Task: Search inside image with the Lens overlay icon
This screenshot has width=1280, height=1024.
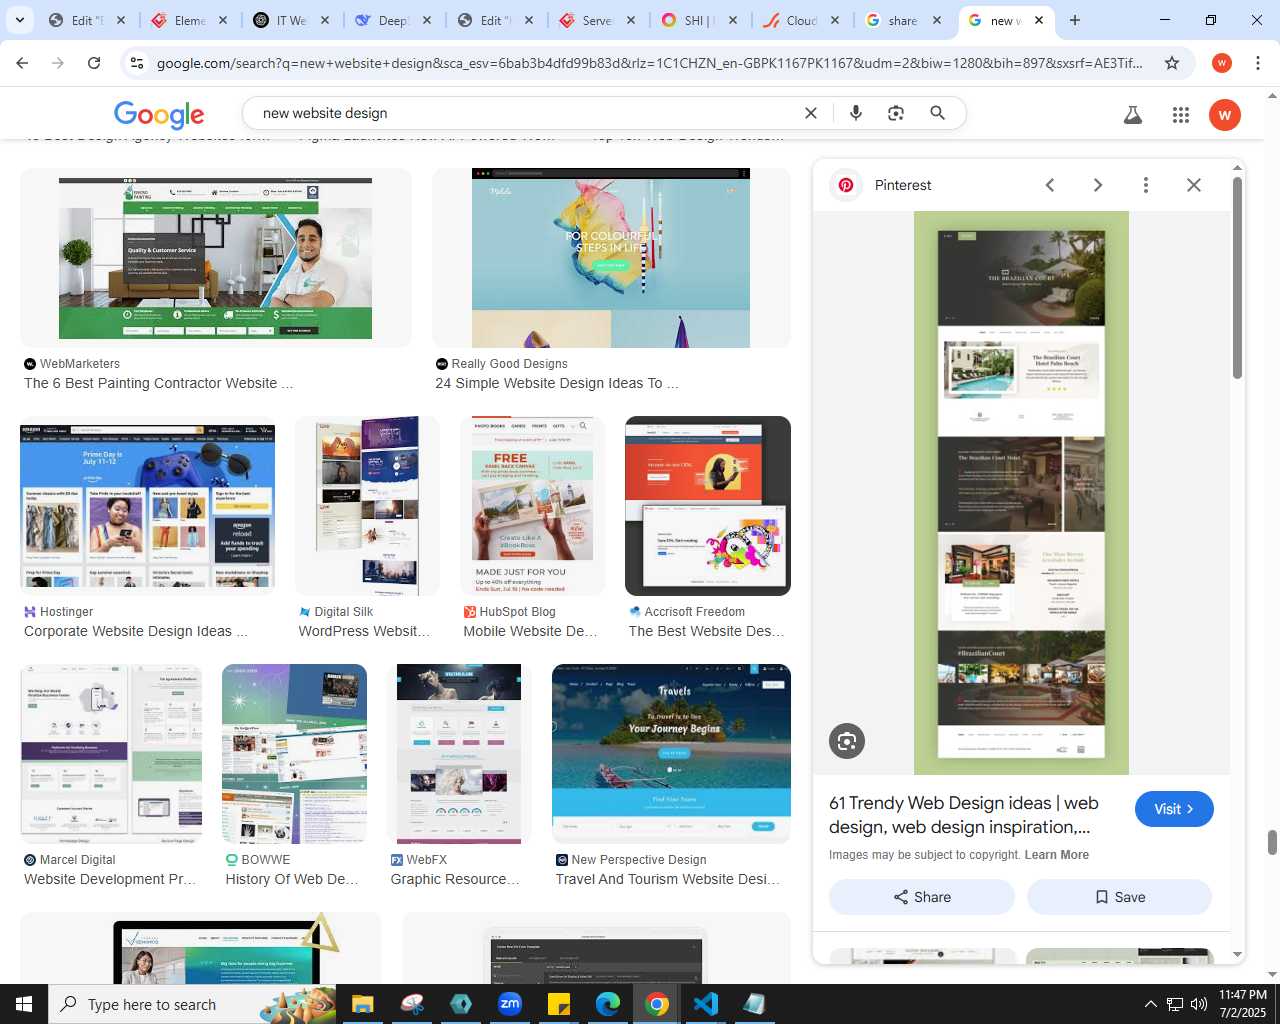Action: 847,741
